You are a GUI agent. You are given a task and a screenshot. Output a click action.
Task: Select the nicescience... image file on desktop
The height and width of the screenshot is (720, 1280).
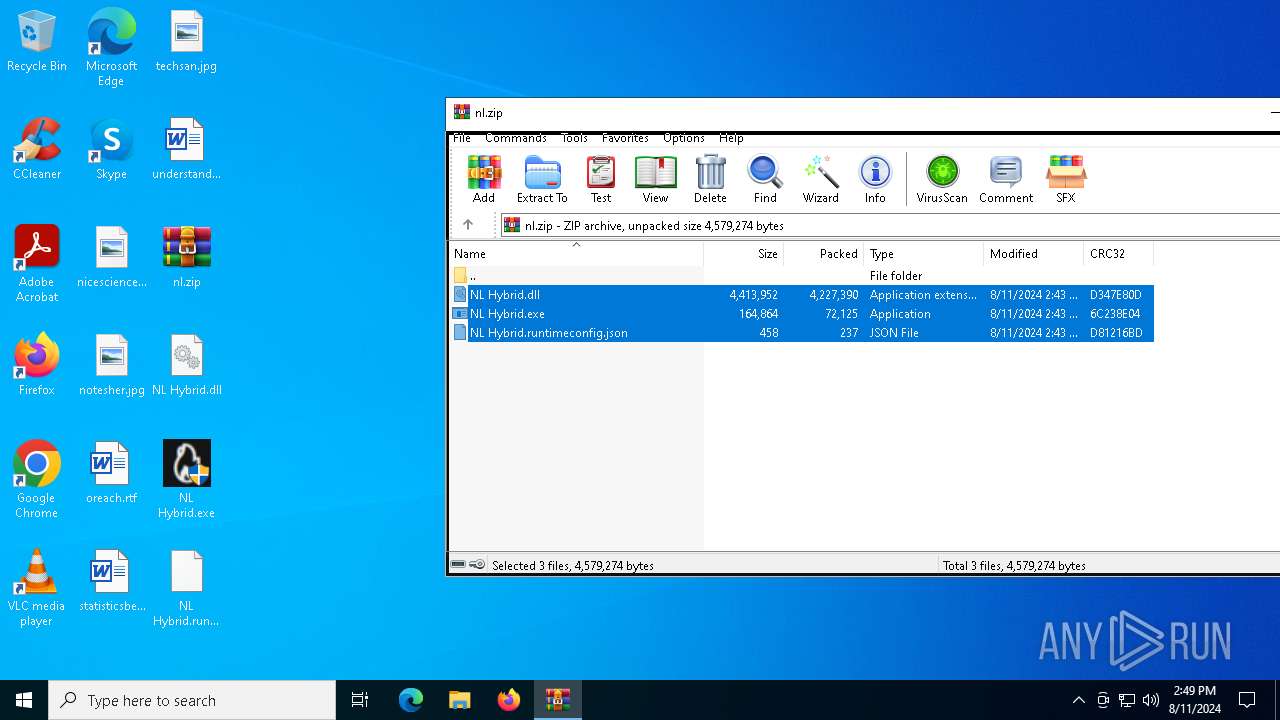(x=112, y=257)
